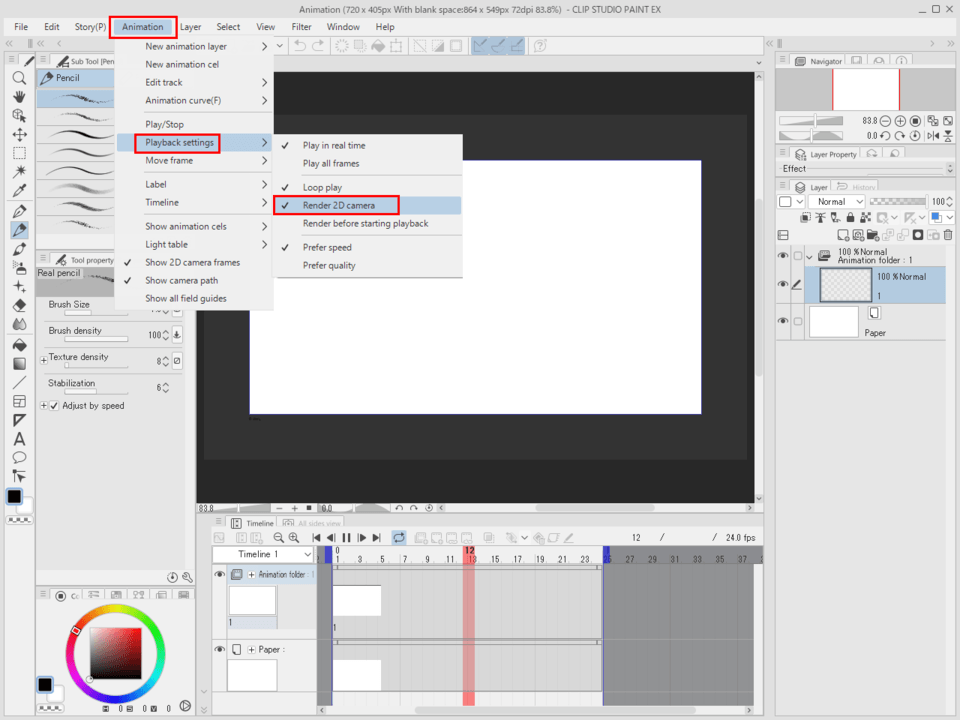
Task: Select the Move layer tool
Action: [x=19, y=135]
